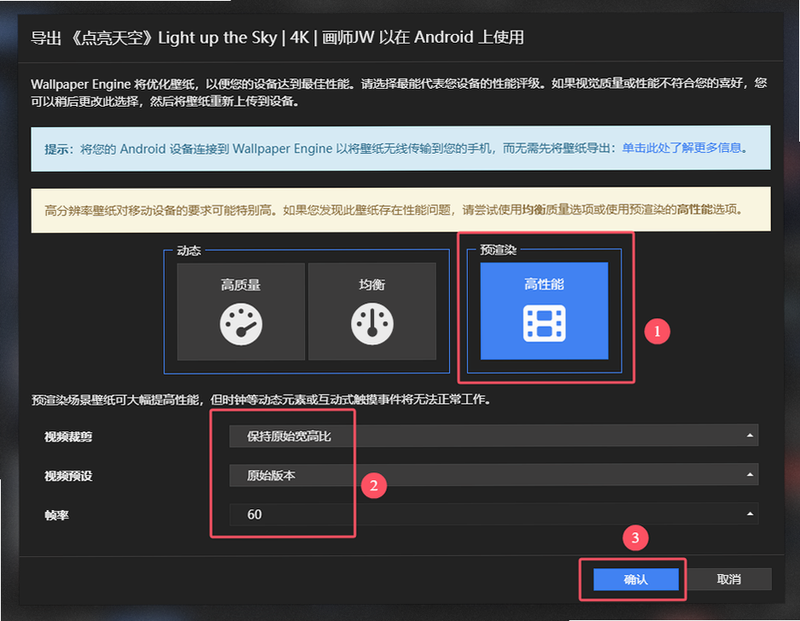Select the 高质量 dynamic quality option

pyautogui.click(x=241, y=311)
